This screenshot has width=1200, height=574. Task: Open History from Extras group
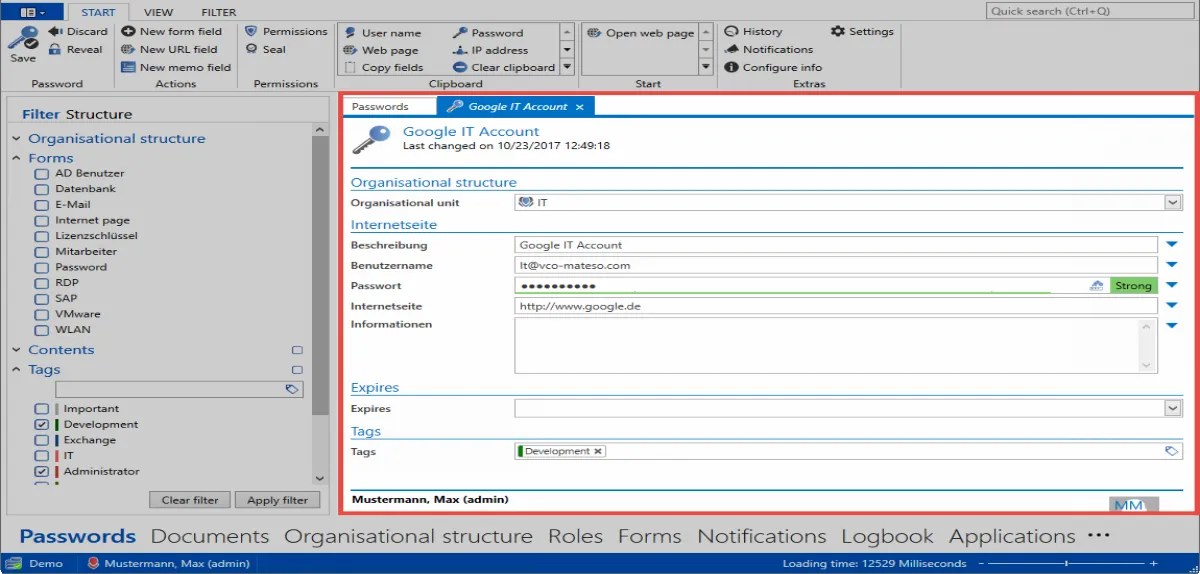point(753,31)
